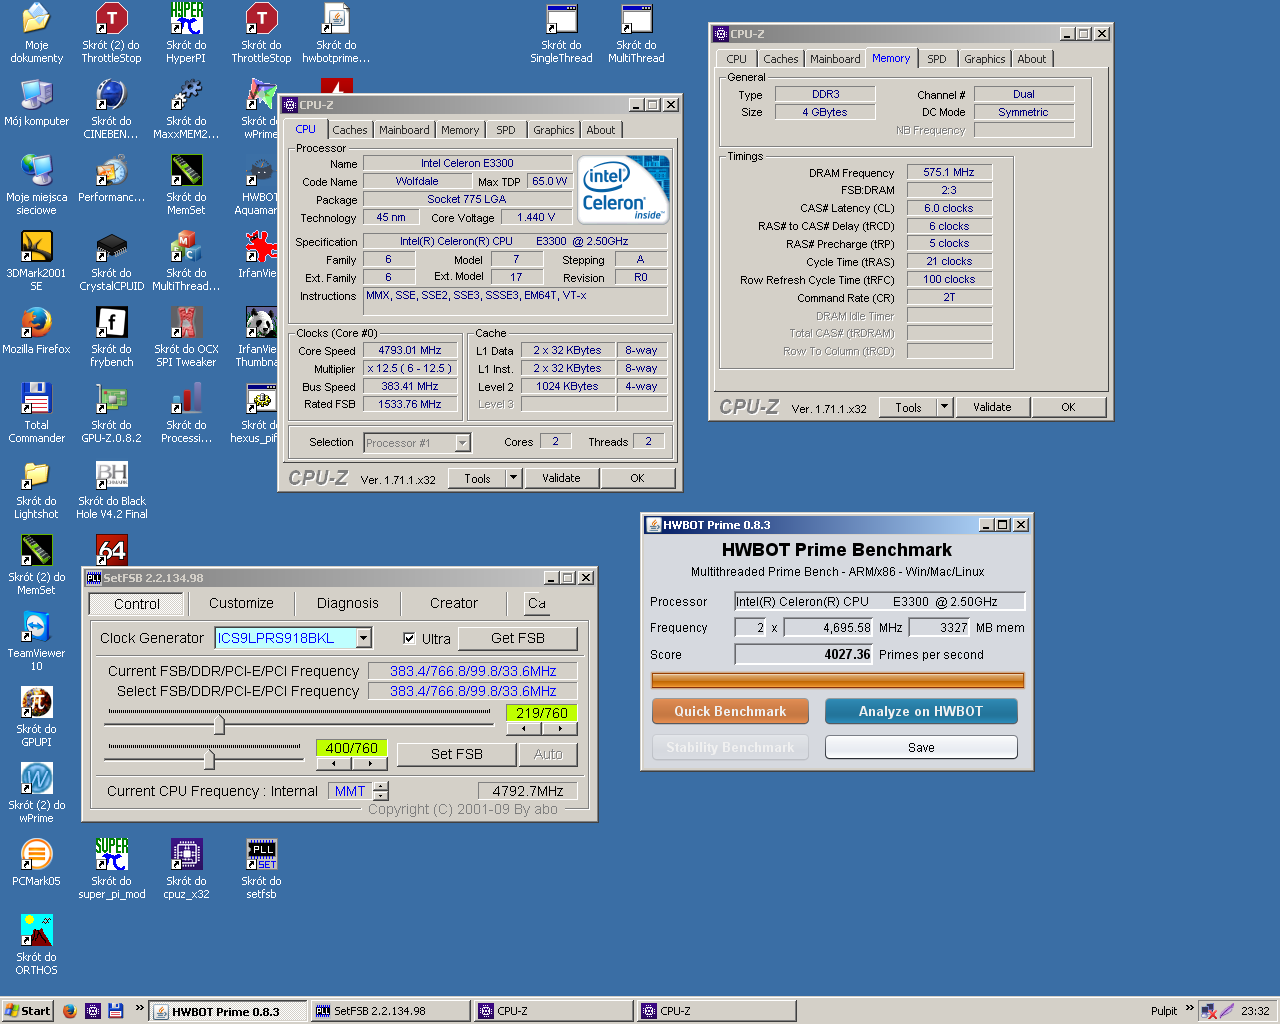Open Tools dropdown arrow in CPU-Z Memory window
The width and height of the screenshot is (1280, 1024).
pyautogui.click(x=944, y=407)
